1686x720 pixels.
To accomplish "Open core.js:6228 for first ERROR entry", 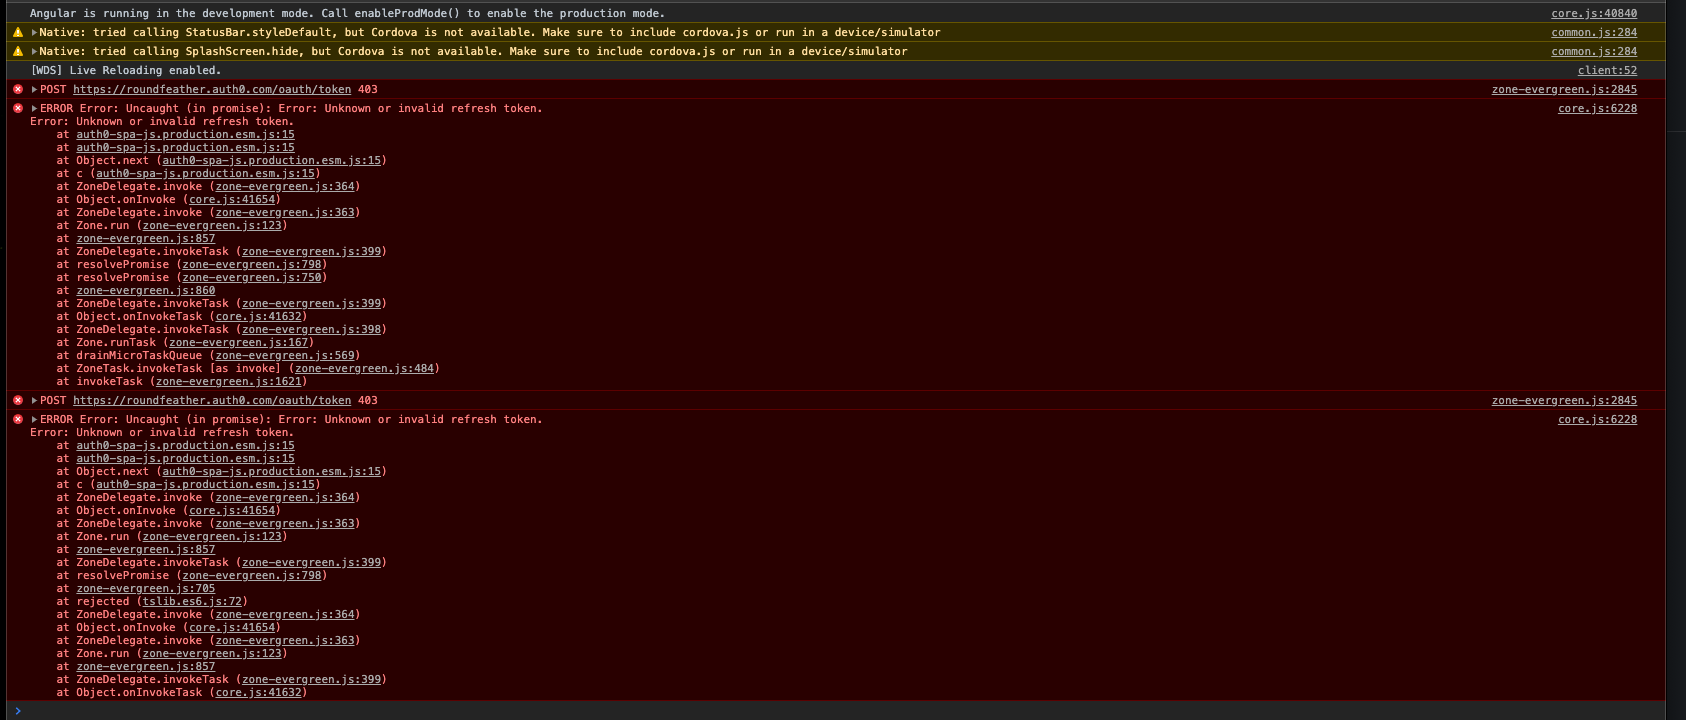I will coord(1597,108).
